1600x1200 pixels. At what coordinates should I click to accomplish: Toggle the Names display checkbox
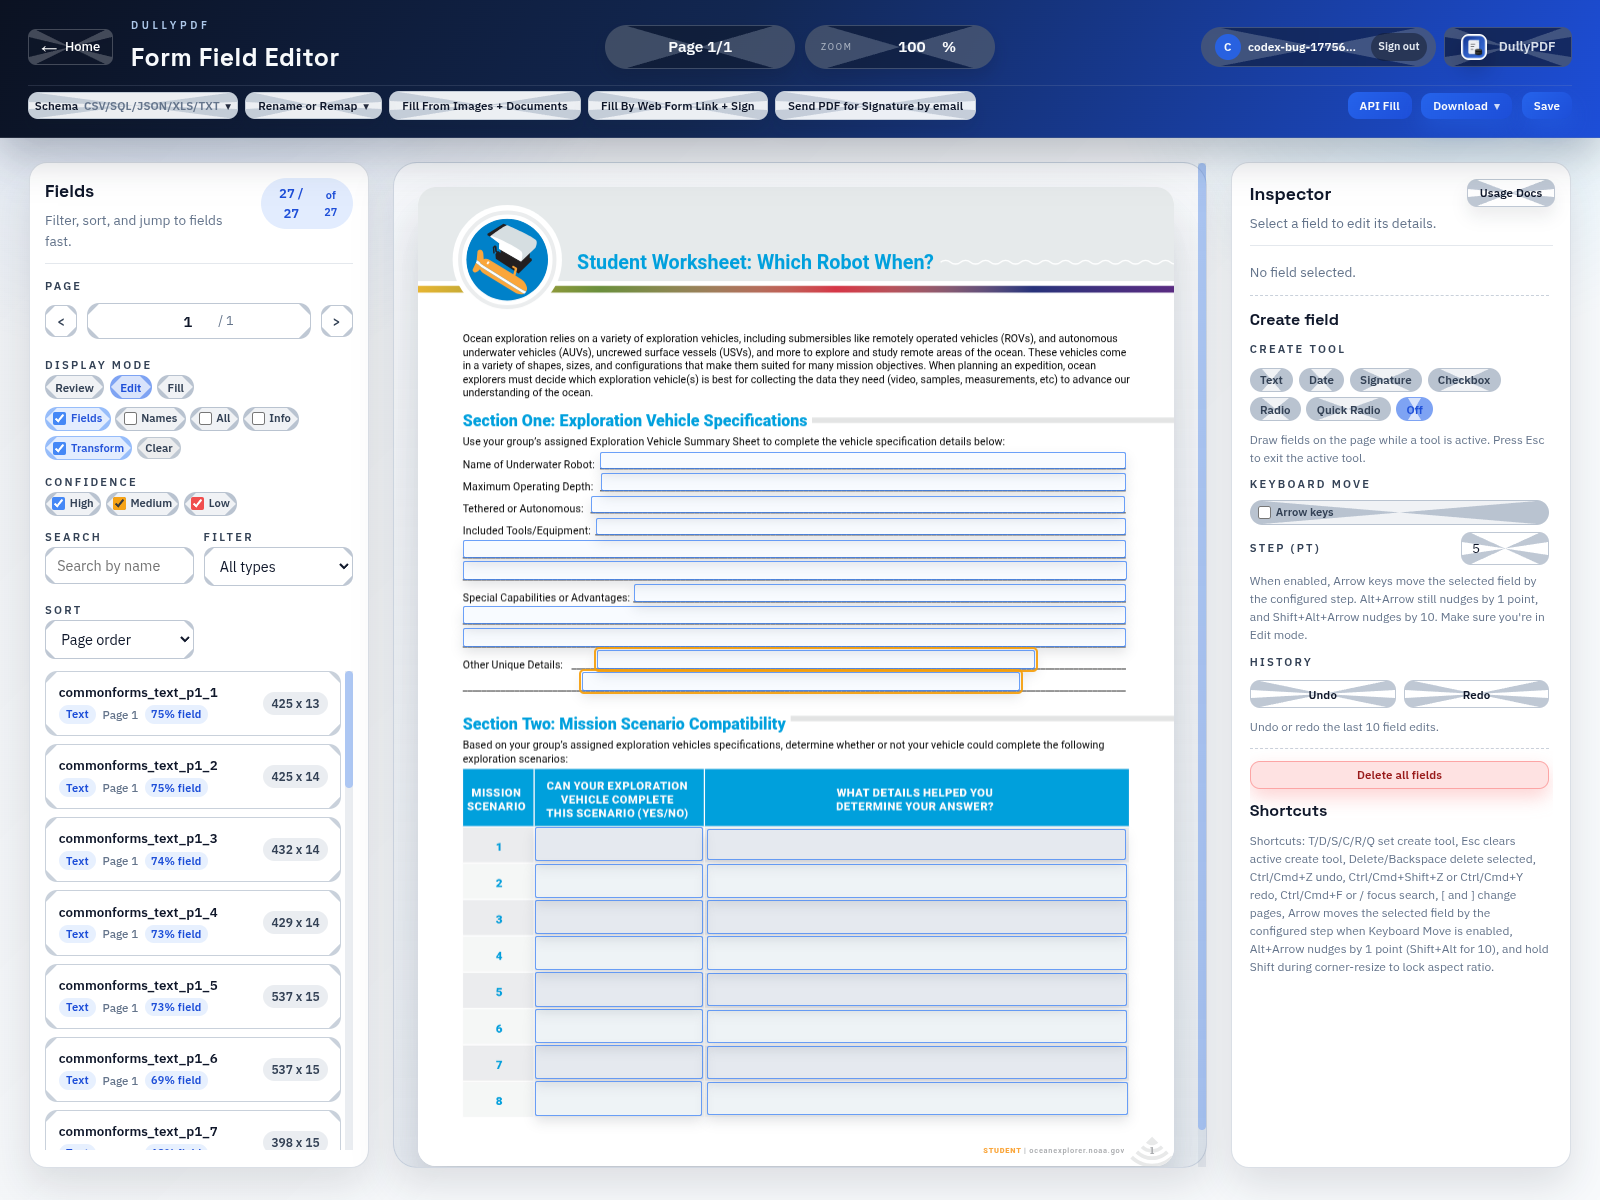point(129,418)
